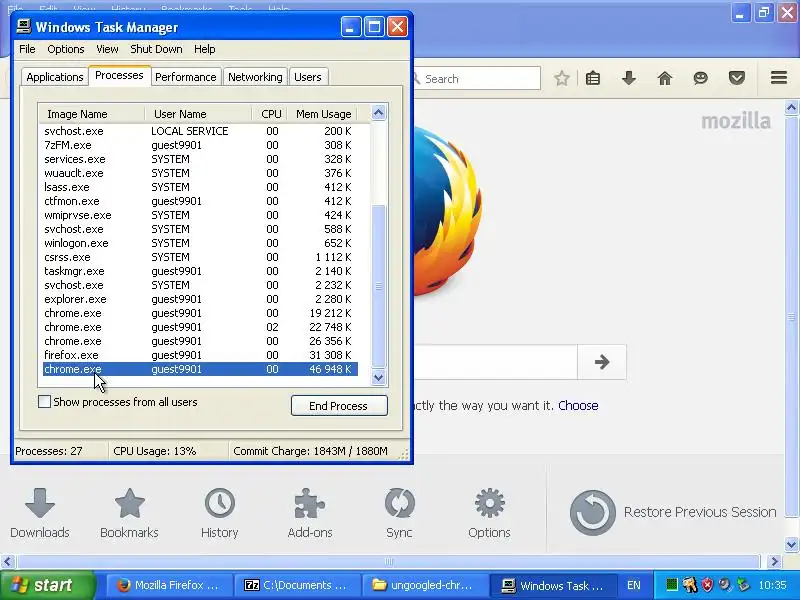Open Task Manager View menu
The image size is (800, 600).
[x=107, y=49]
